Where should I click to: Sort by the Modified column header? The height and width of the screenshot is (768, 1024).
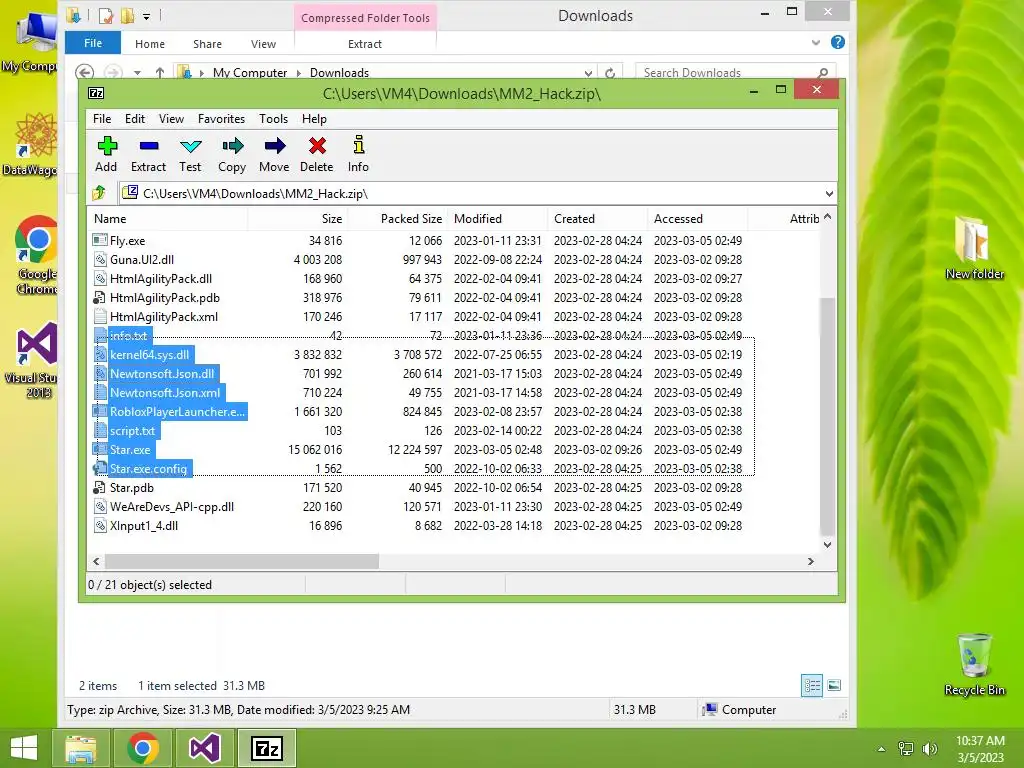click(498, 219)
